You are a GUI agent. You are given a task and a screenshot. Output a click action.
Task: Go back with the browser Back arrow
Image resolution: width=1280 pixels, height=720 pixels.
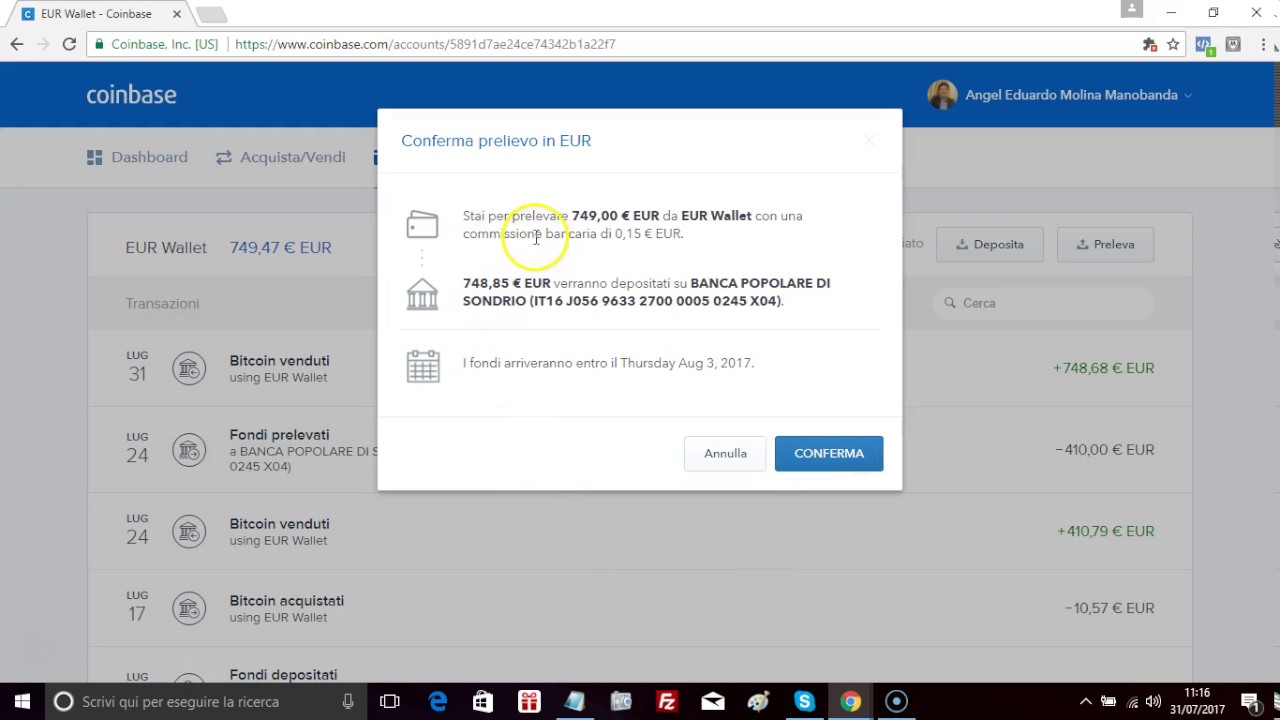coord(17,44)
